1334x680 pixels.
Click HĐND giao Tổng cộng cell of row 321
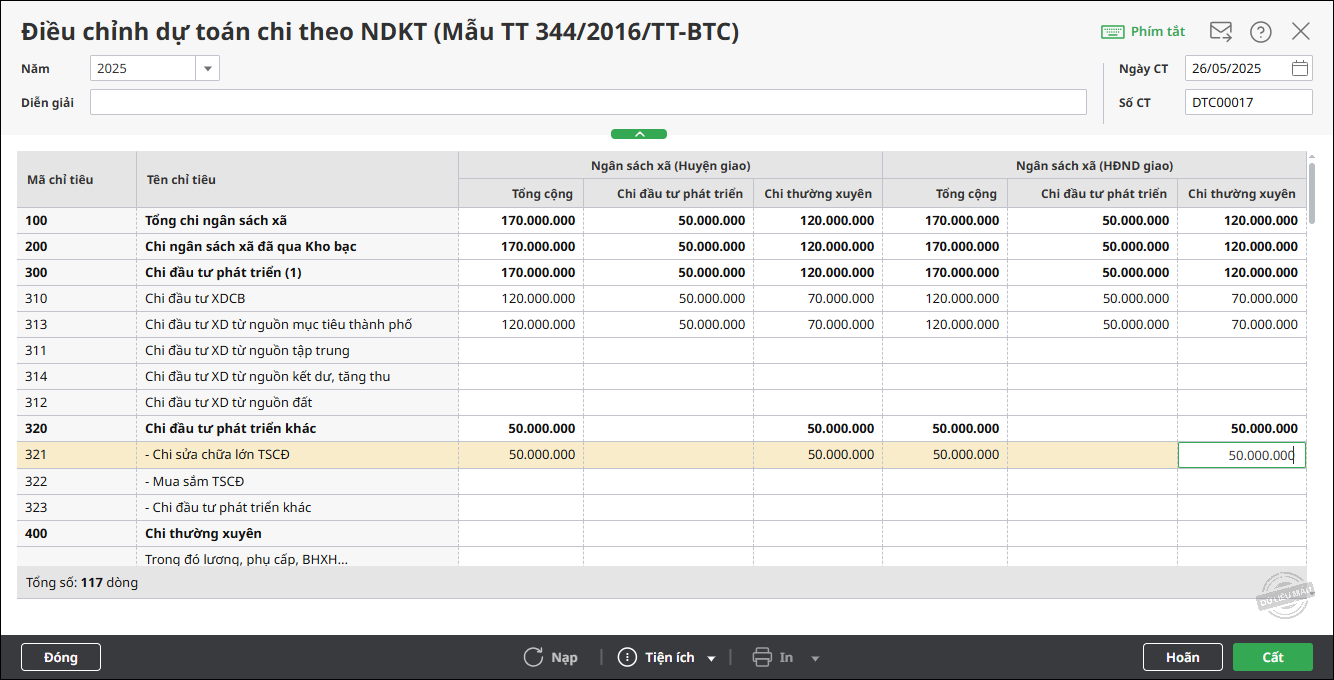coord(945,455)
